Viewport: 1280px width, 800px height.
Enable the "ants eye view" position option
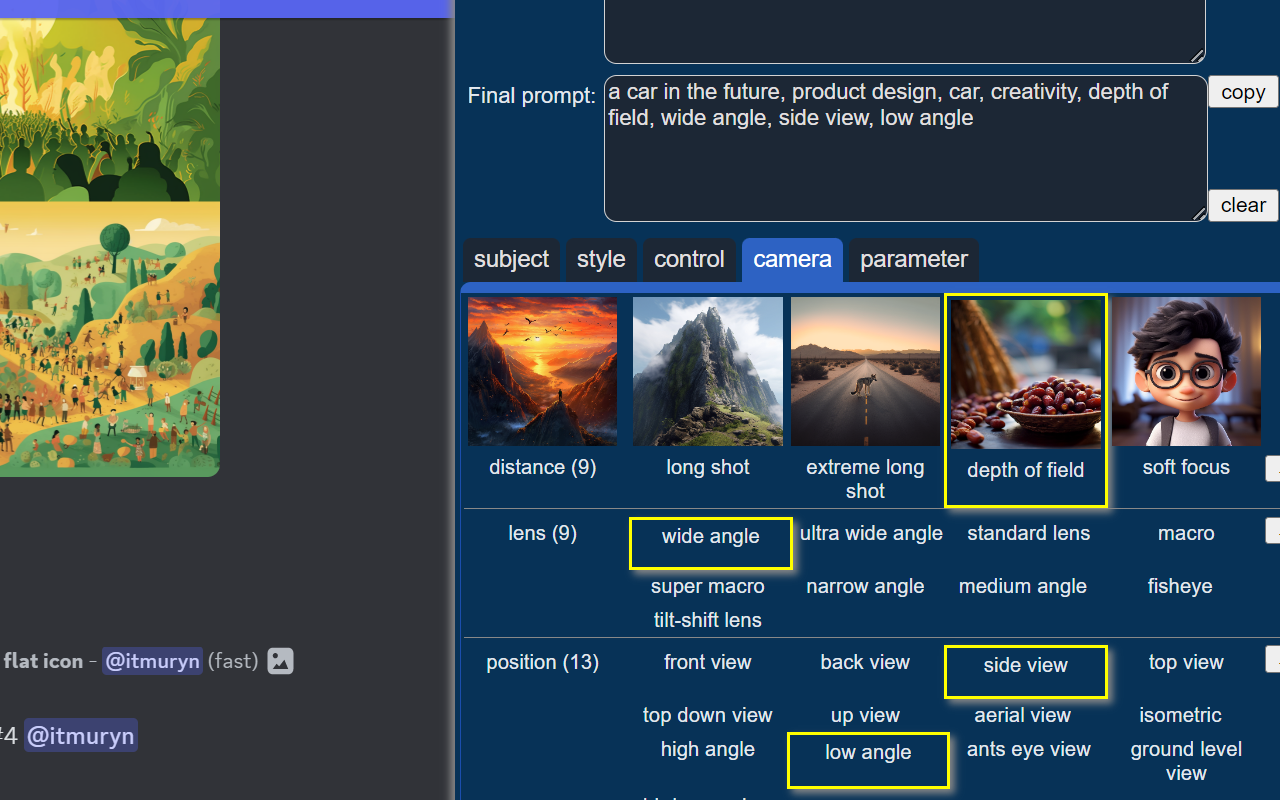pos(1028,749)
